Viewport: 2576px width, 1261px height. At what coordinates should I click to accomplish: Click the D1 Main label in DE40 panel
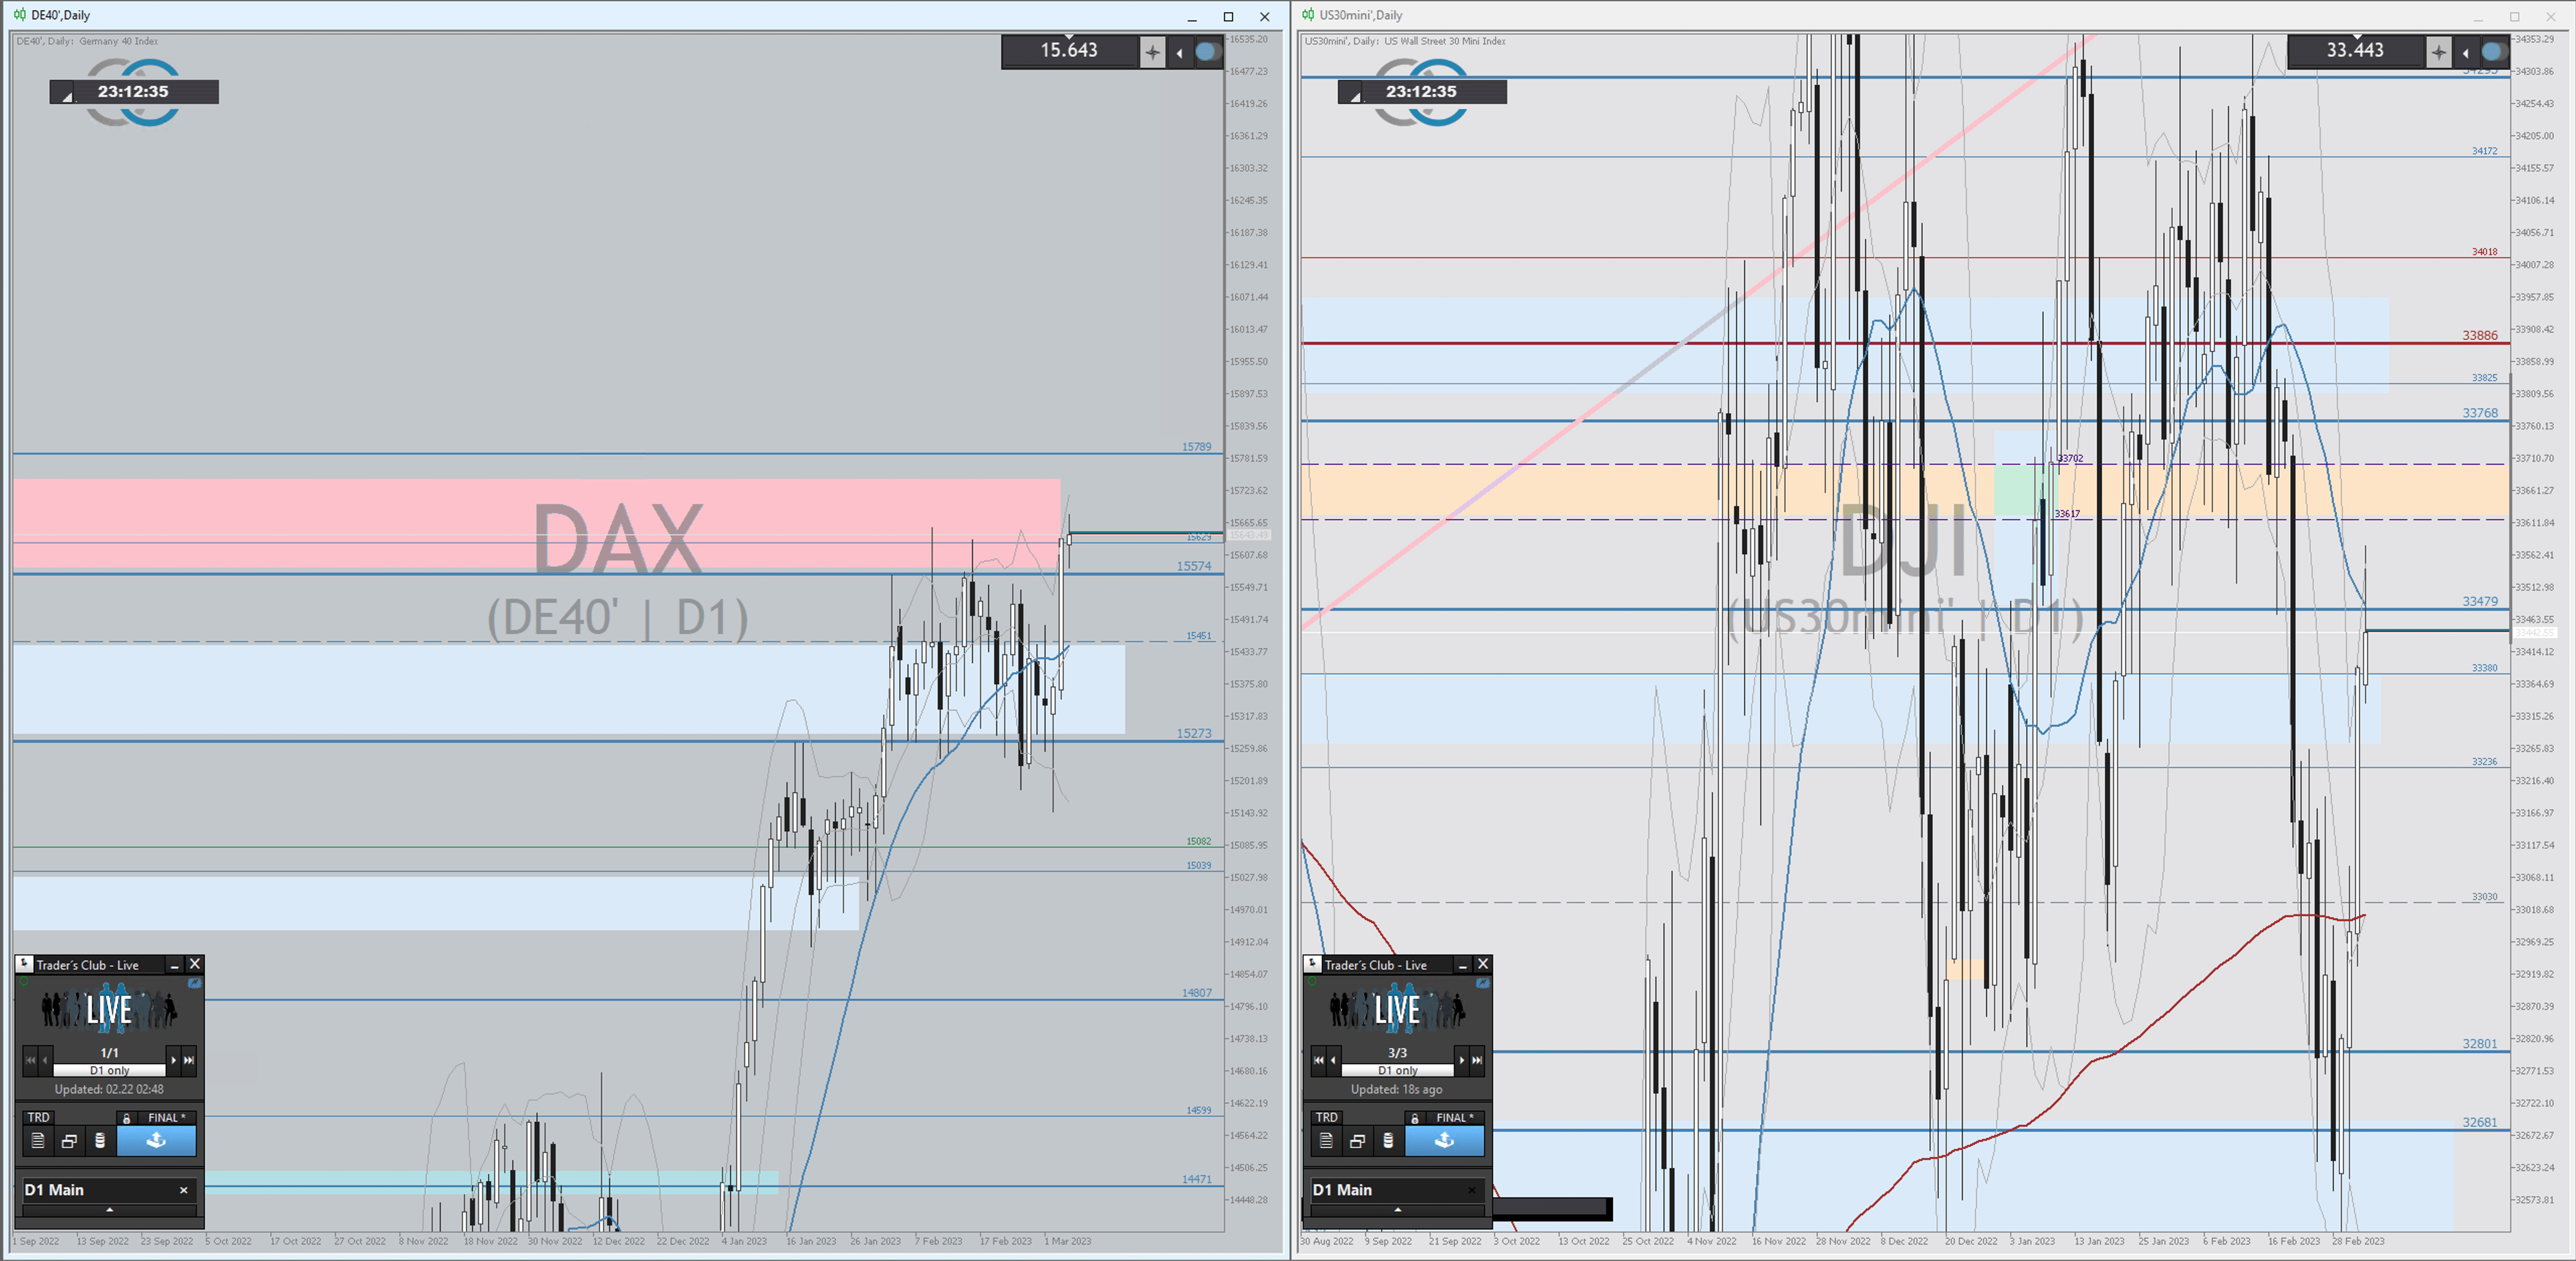(x=54, y=1190)
